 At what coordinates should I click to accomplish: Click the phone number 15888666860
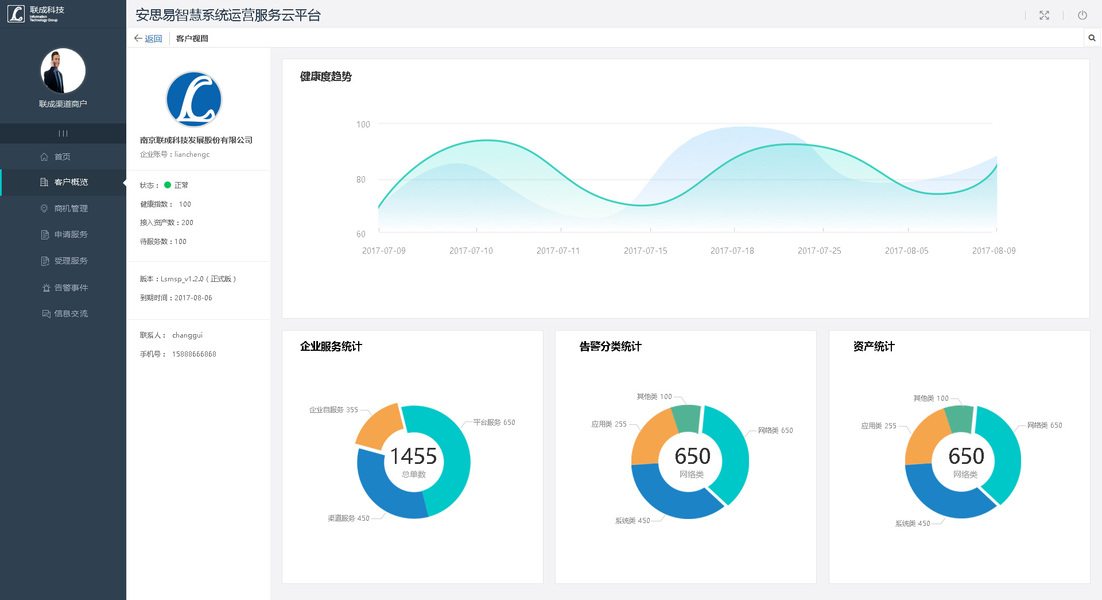coord(194,354)
